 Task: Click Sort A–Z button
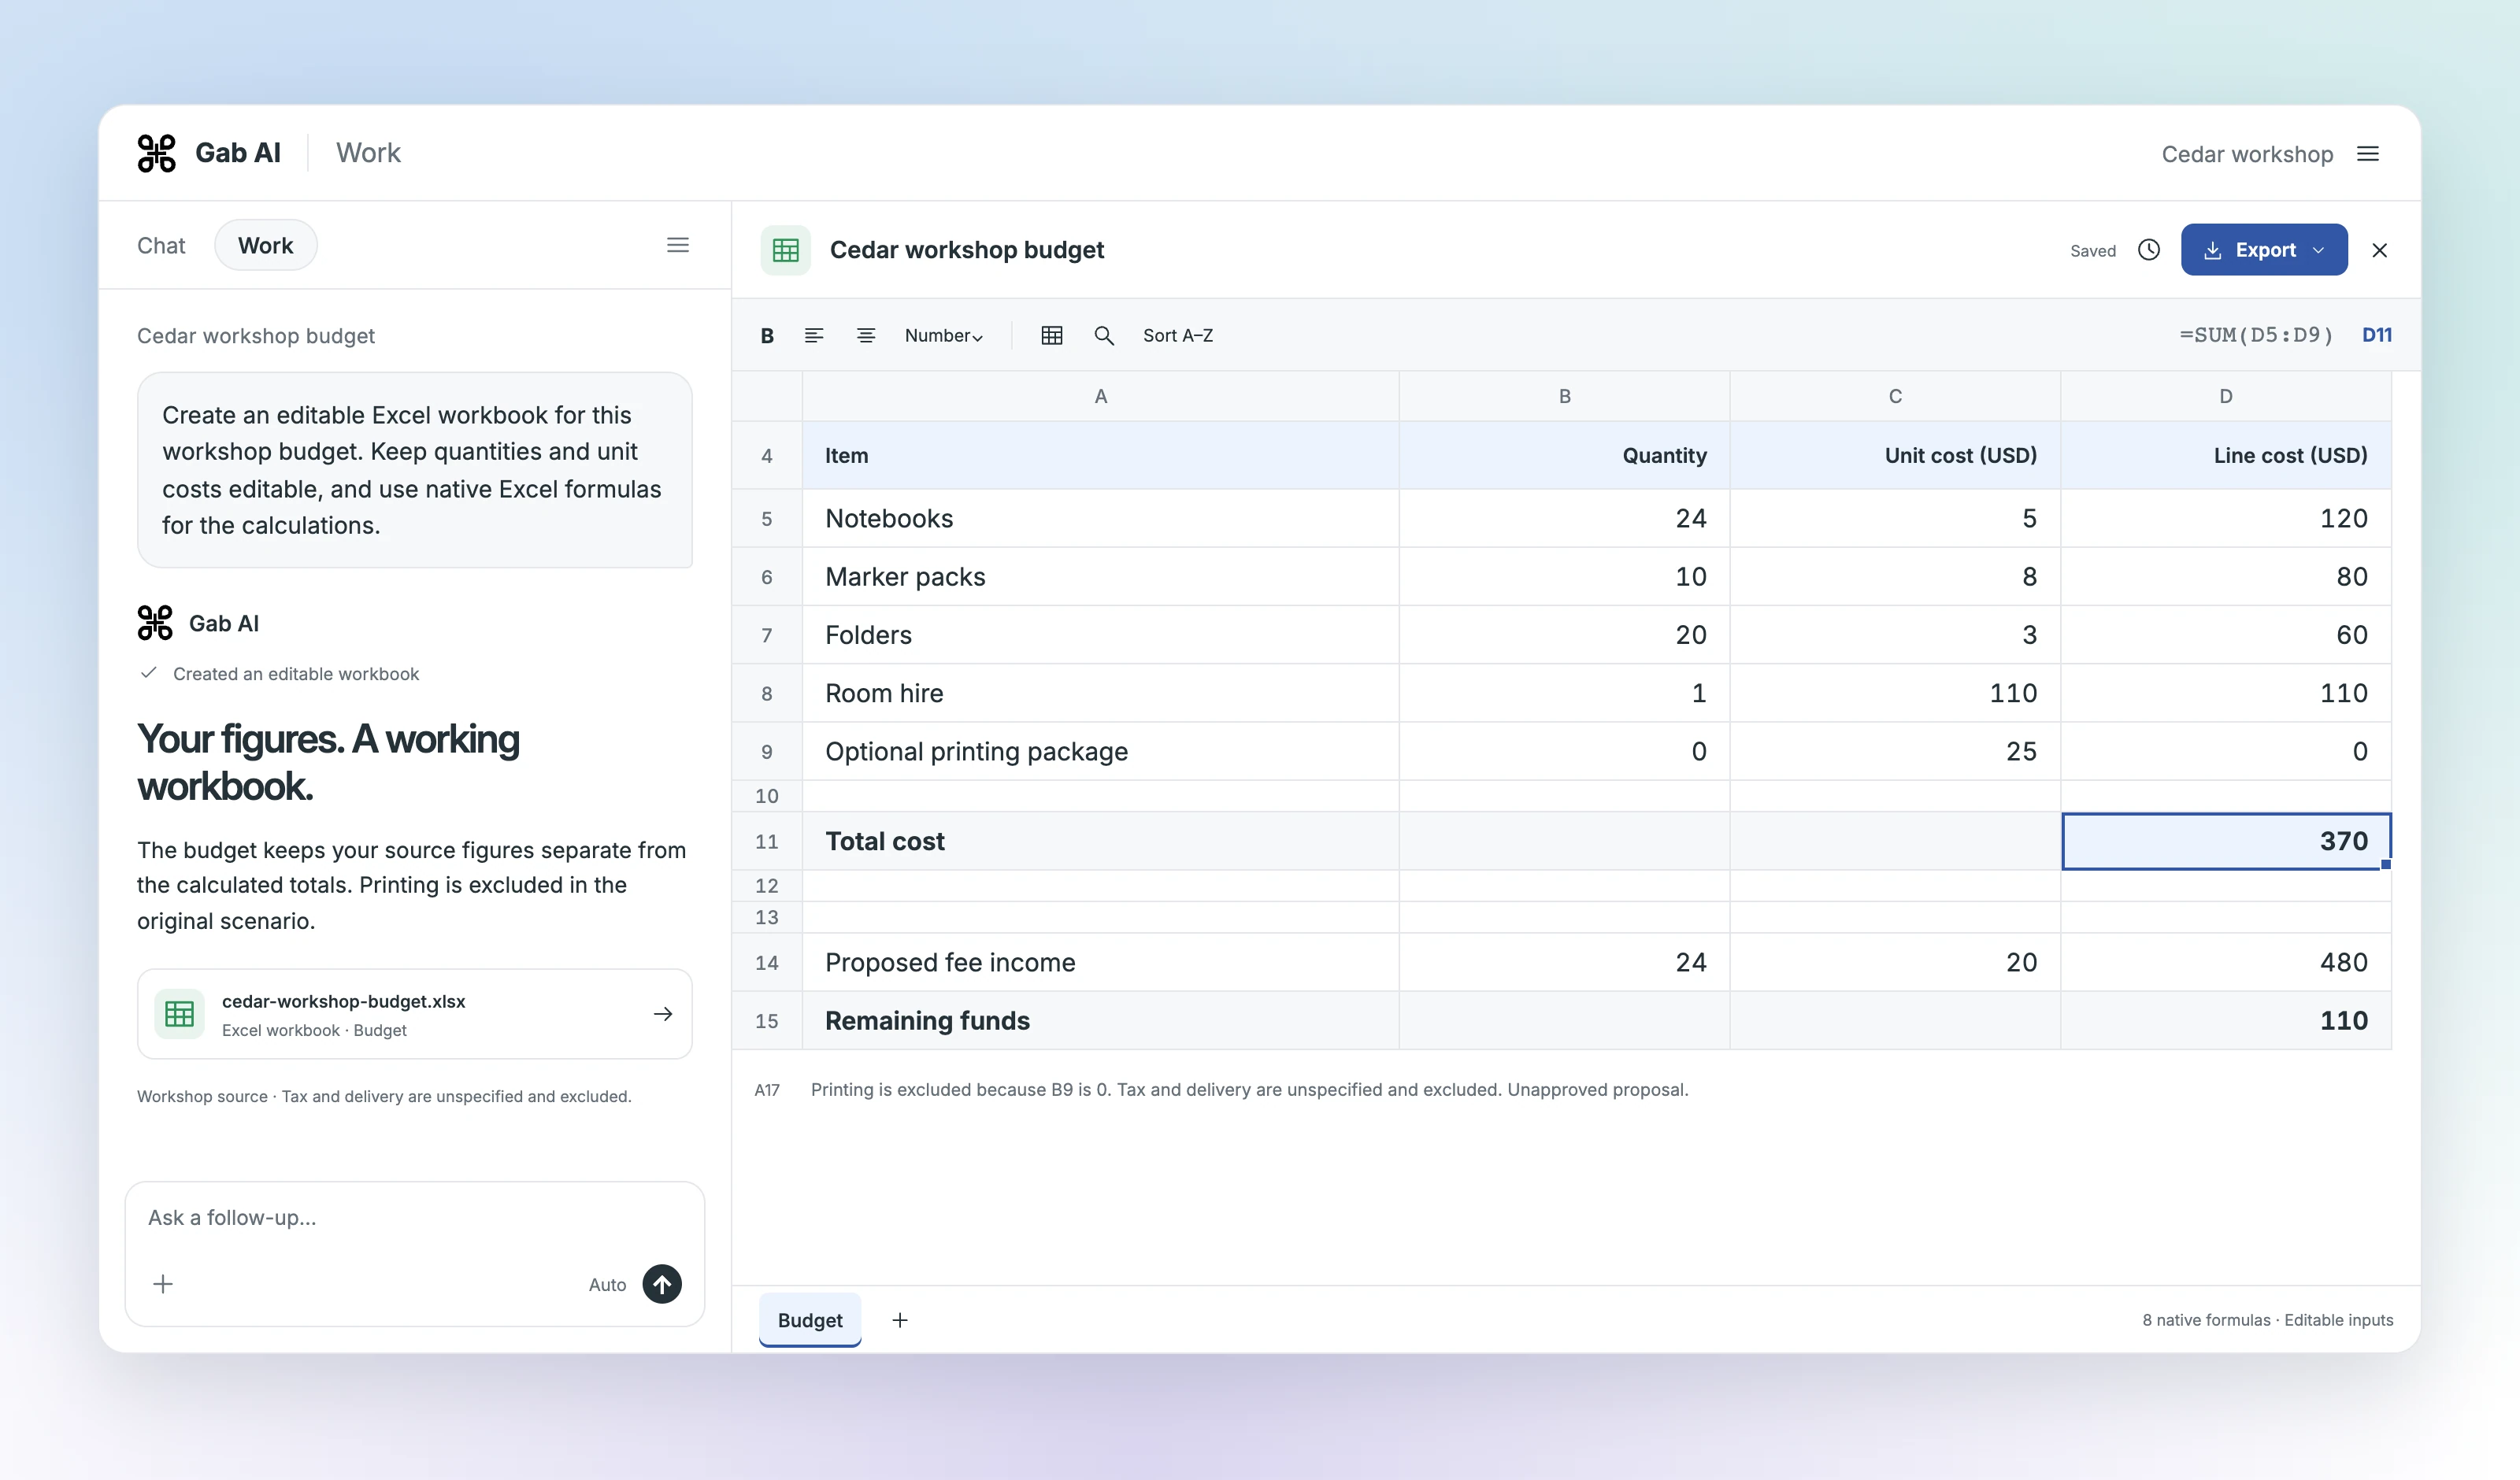(x=1177, y=336)
